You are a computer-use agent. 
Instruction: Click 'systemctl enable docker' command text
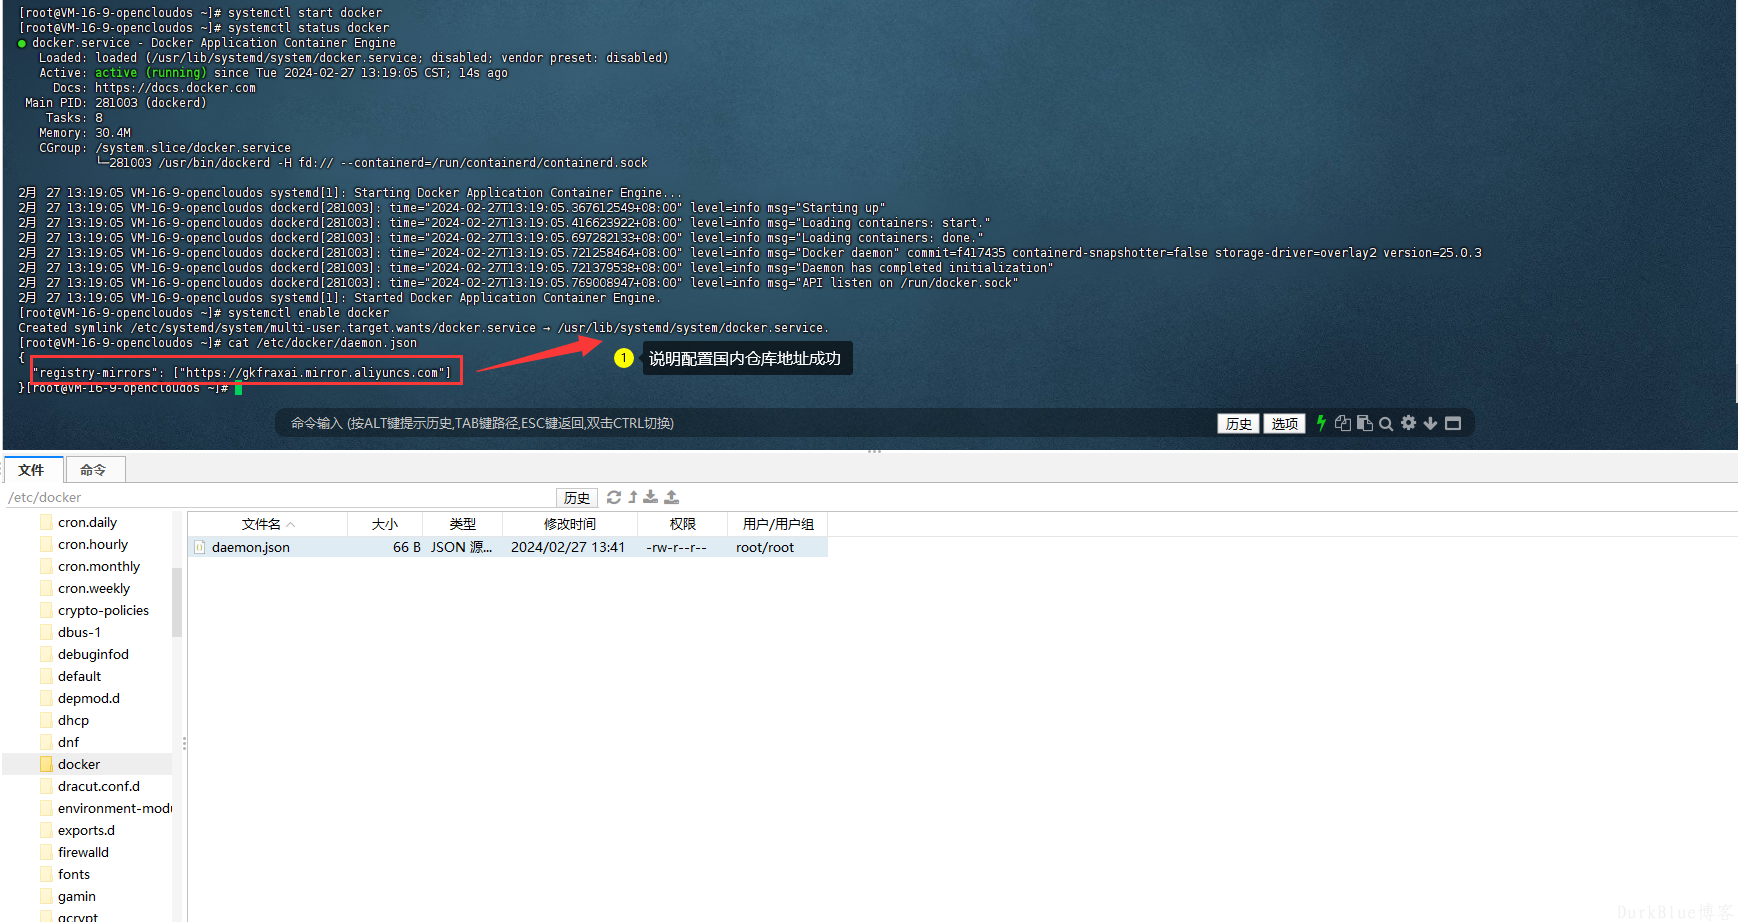coord(308,313)
